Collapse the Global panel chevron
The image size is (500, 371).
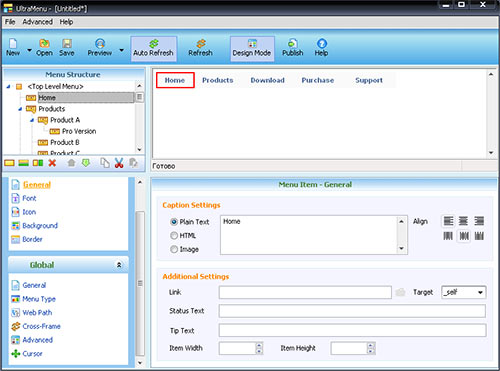(119, 265)
